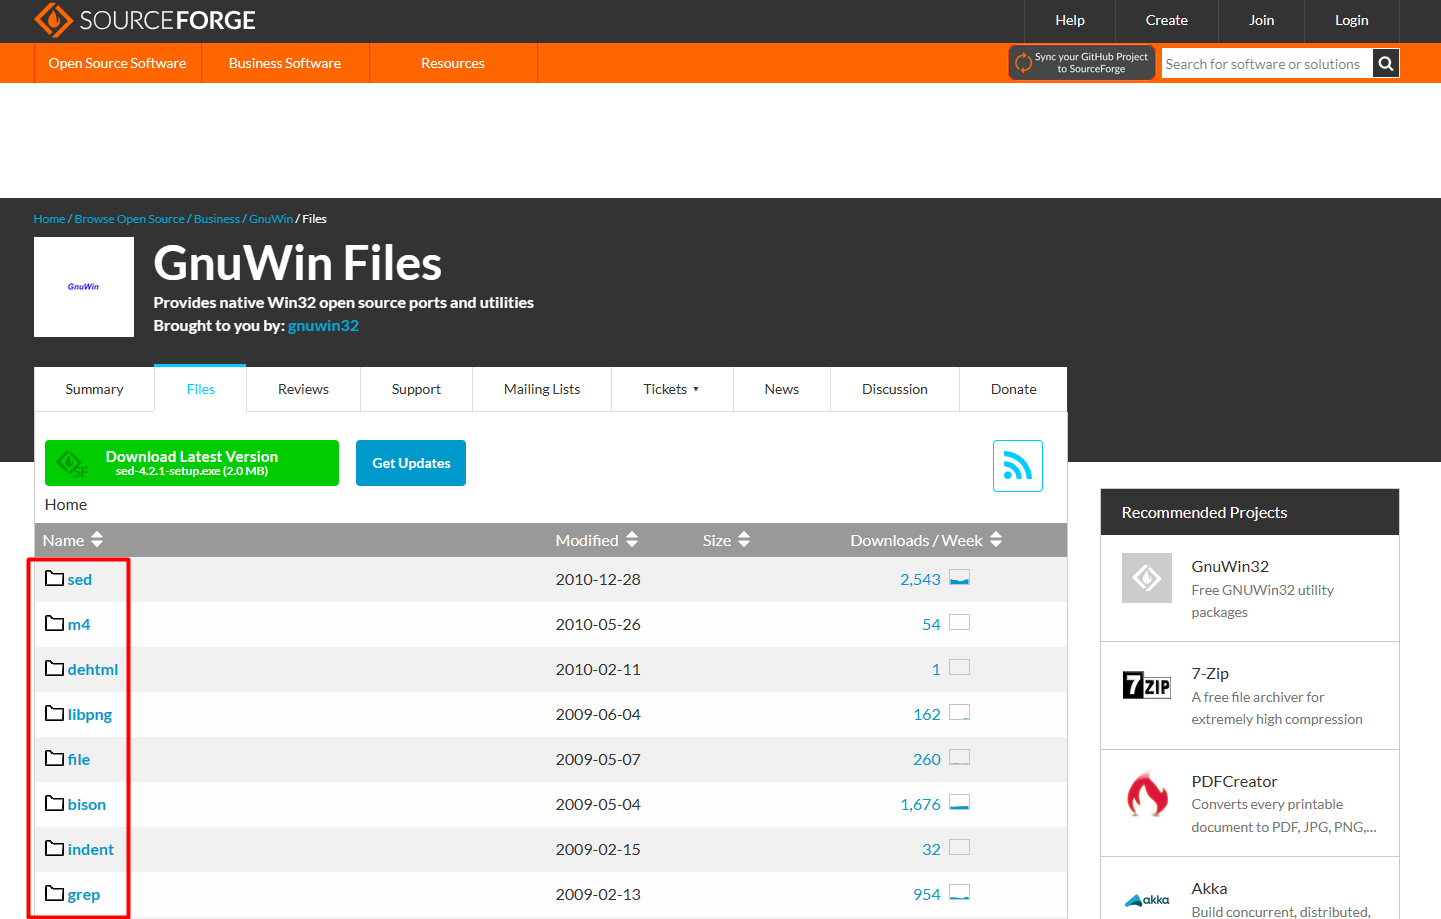Click the dehtml folder icon
Viewport: 1441px width, 919px height.
click(x=55, y=668)
